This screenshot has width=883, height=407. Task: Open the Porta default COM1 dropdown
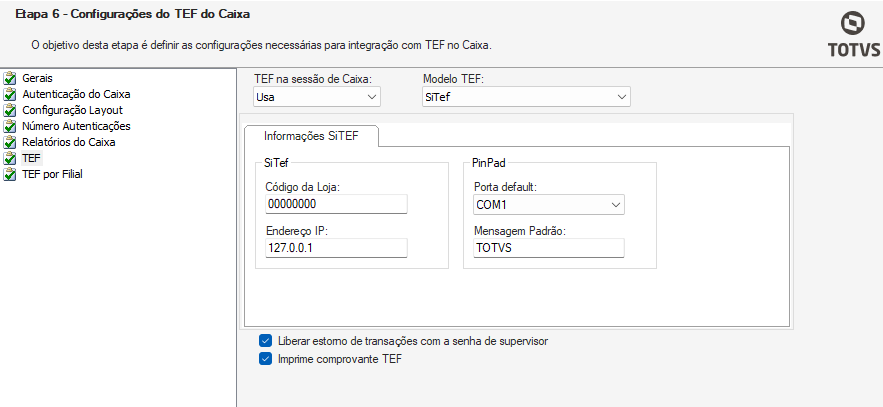pos(549,205)
